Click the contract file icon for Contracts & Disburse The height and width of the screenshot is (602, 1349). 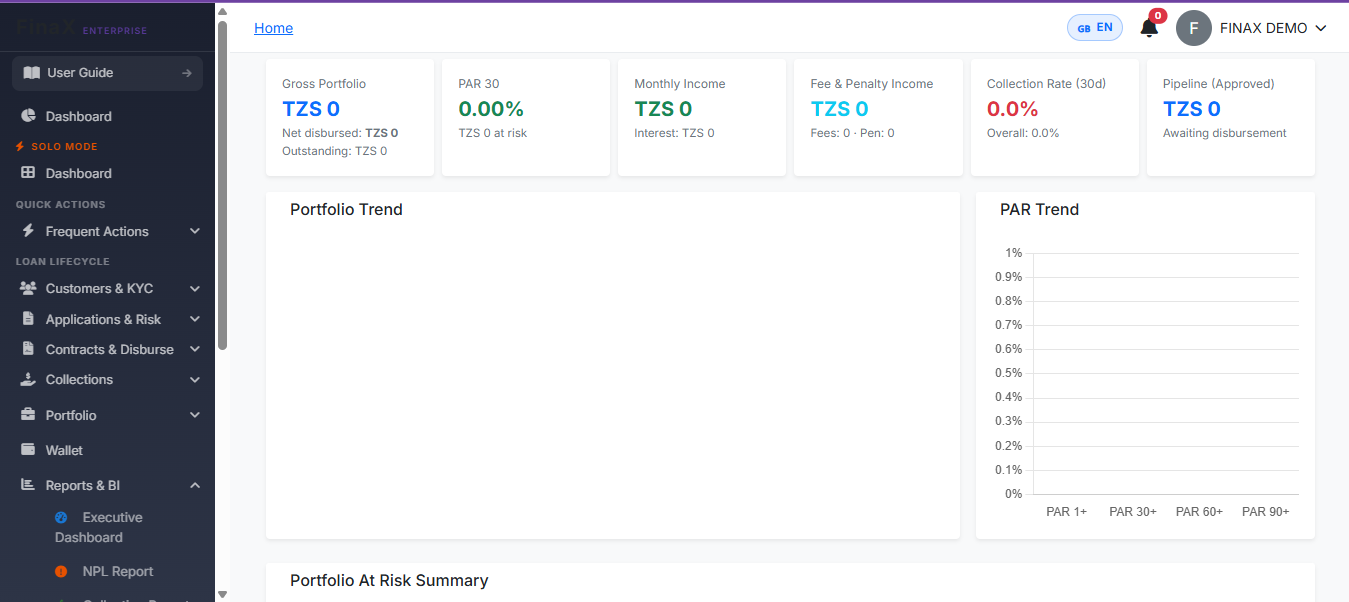[29, 349]
